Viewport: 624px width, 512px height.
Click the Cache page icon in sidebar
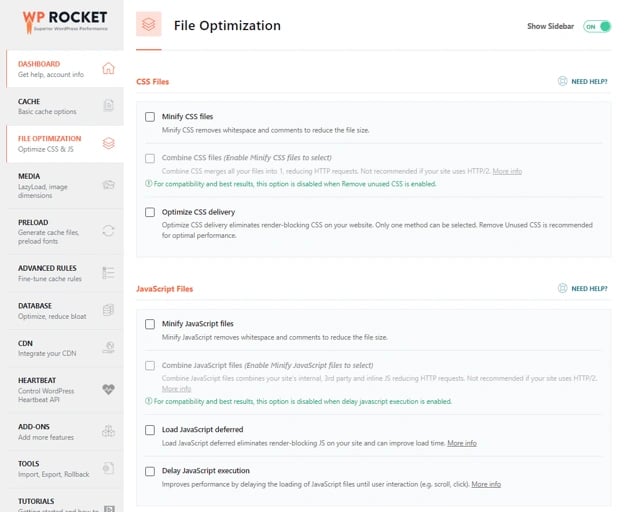click(x=108, y=106)
